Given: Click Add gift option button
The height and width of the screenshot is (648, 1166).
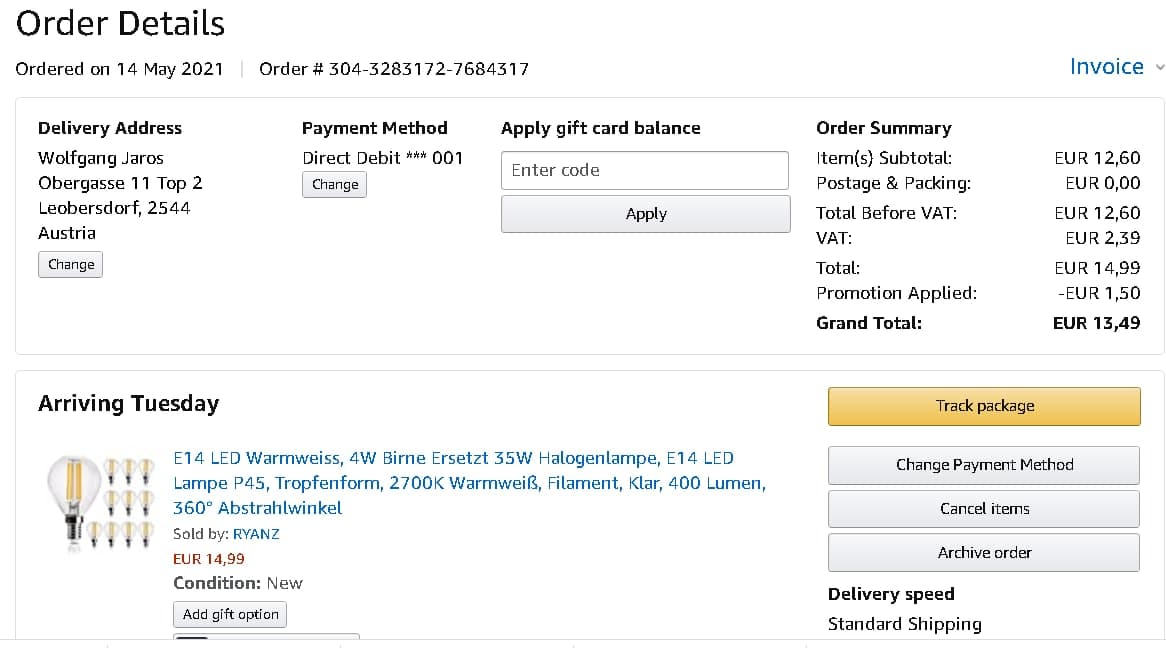Looking at the screenshot, I should tap(230, 614).
